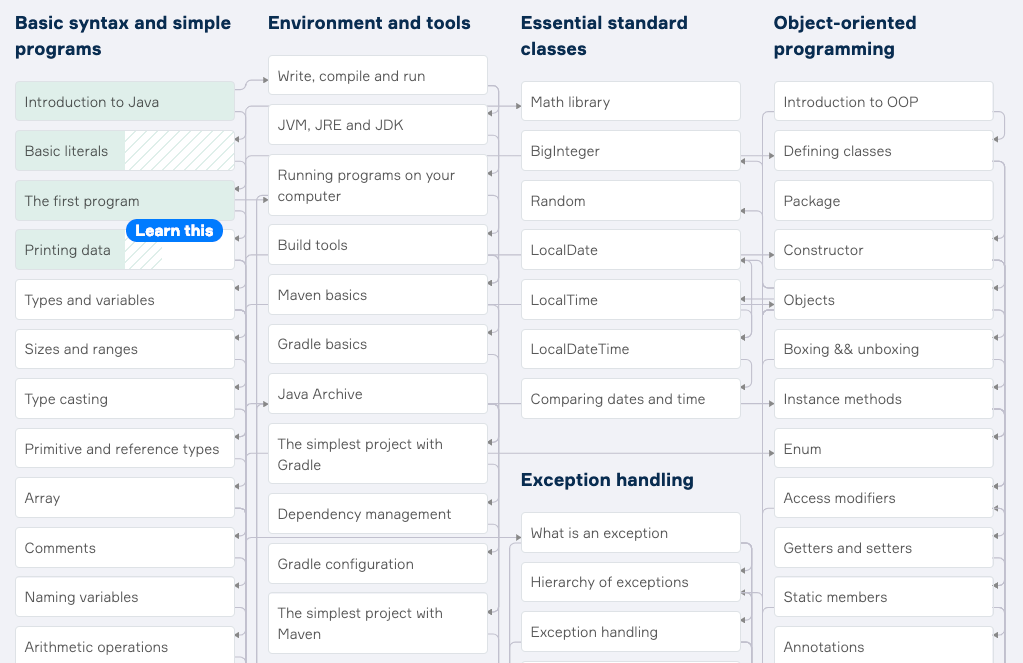Click the Learn this badge
Image resolution: width=1023 pixels, height=663 pixels.
pos(174,230)
